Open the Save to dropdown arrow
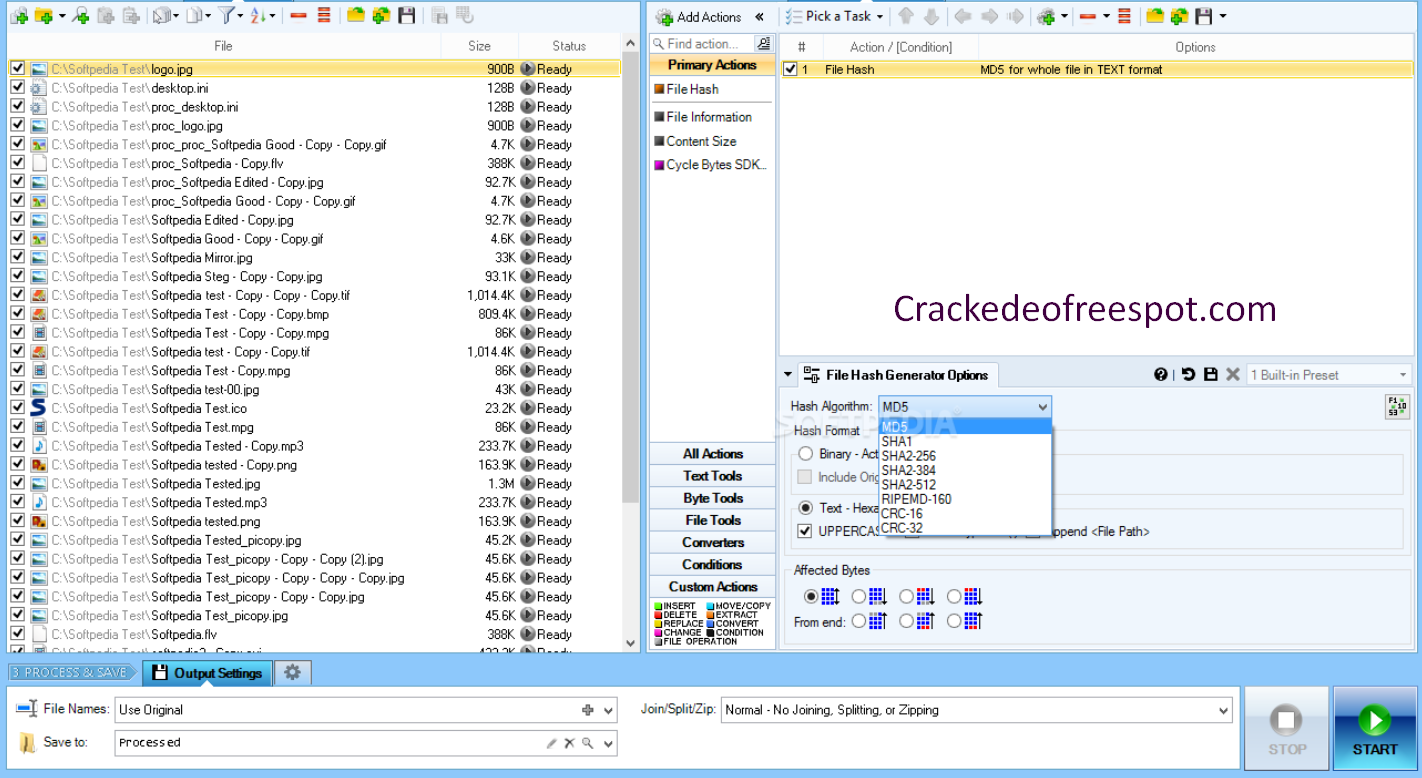The height and width of the screenshot is (778, 1422). point(608,742)
